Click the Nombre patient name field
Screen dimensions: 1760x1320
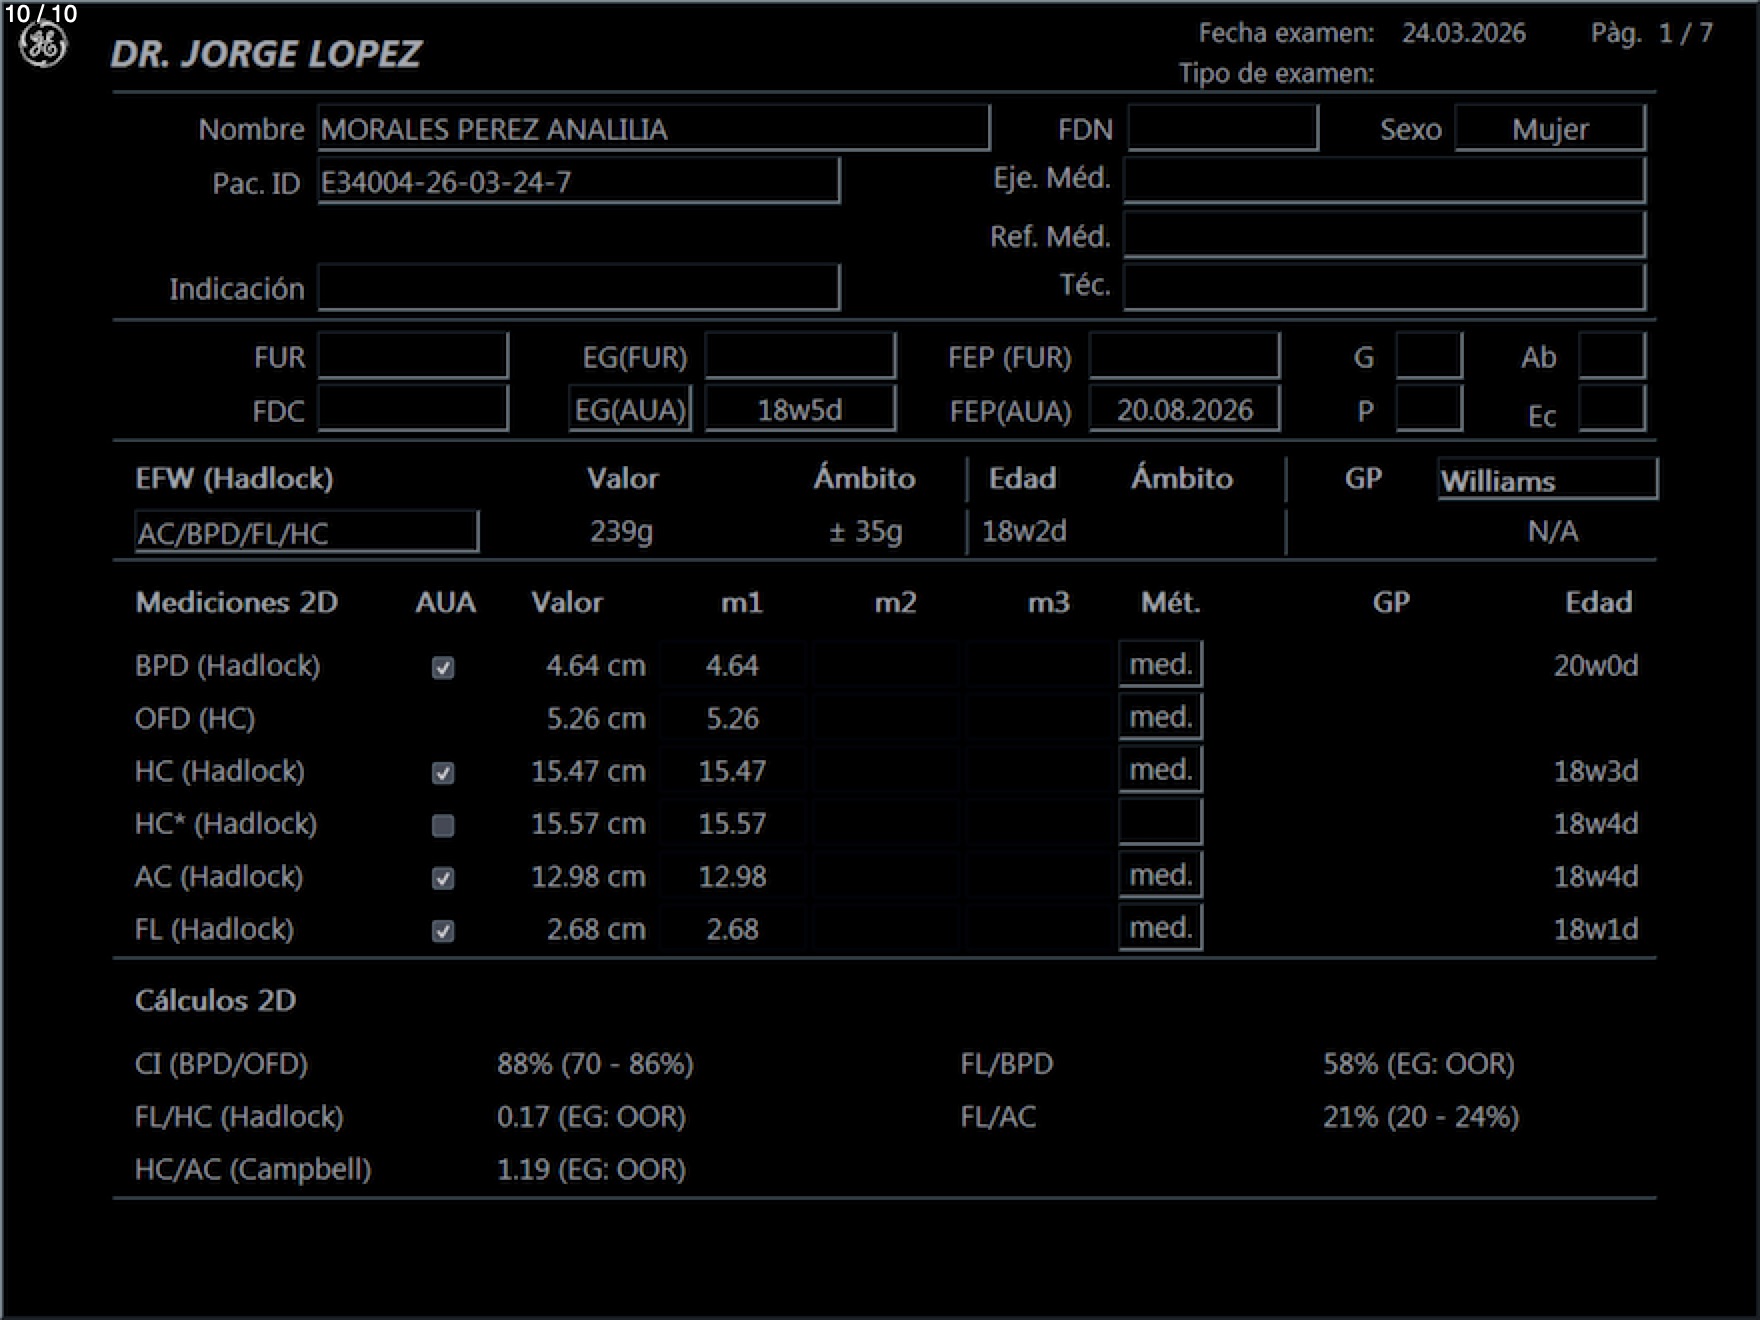pos(653,129)
